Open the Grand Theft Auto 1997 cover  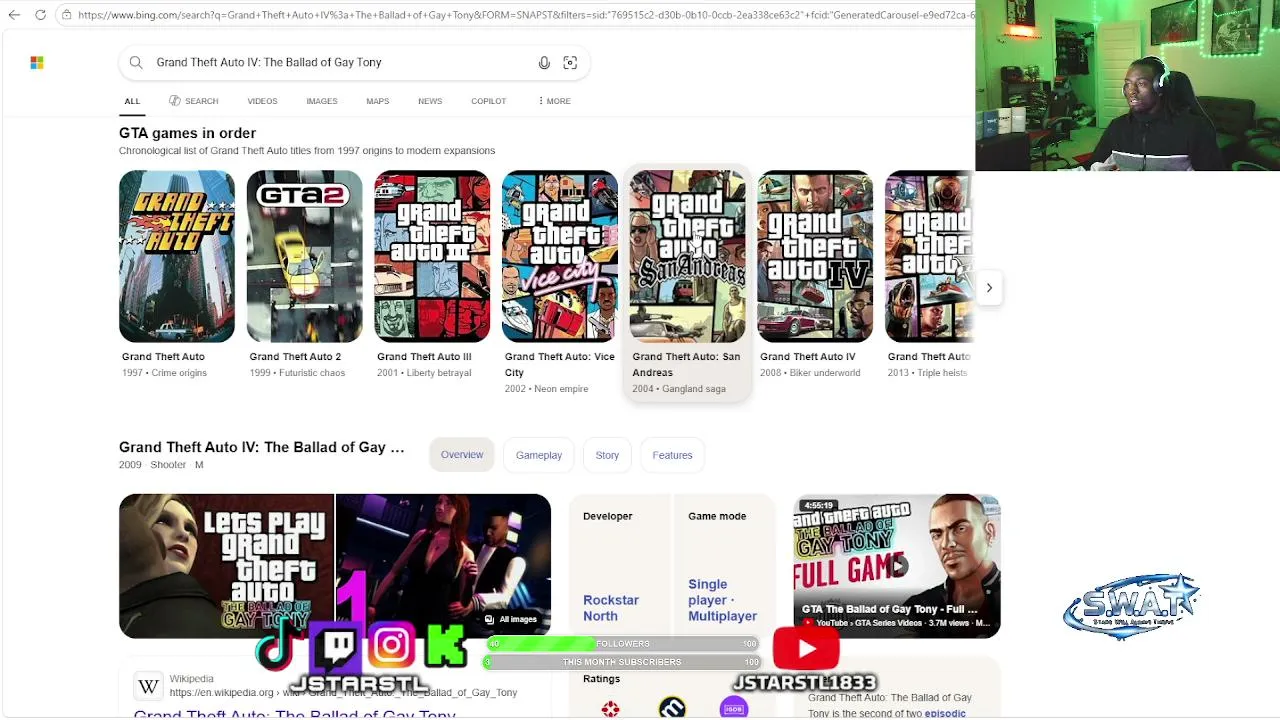coord(177,256)
